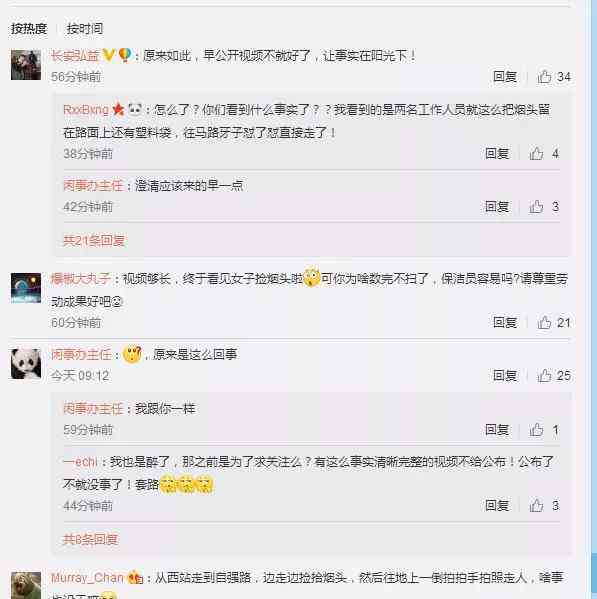Like the comment with 21 likes
The height and width of the screenshot is (599, 597).
[x=544, y=322]
